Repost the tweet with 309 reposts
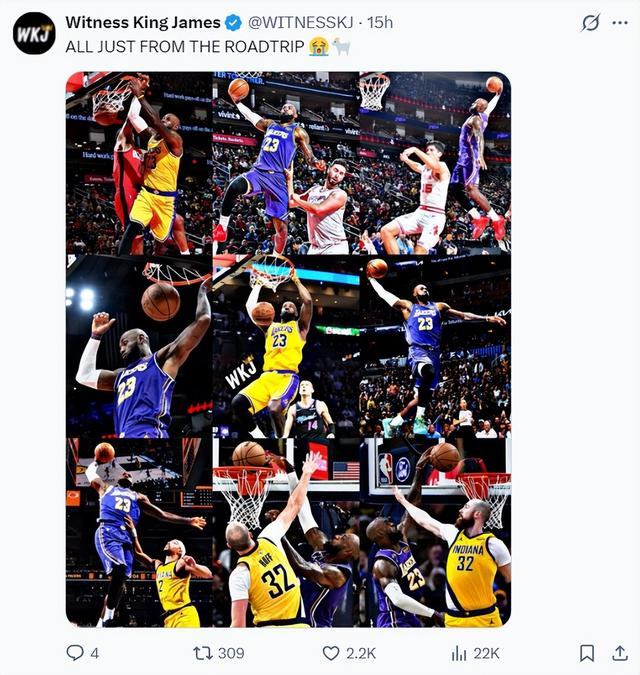The height and width of the screenshot is (675, 640). 203,653
